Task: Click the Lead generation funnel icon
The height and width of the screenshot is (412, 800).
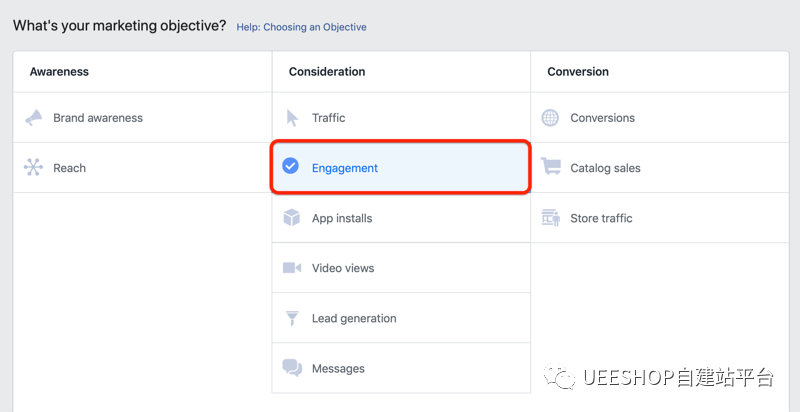Action: click(x=292, y=318)
